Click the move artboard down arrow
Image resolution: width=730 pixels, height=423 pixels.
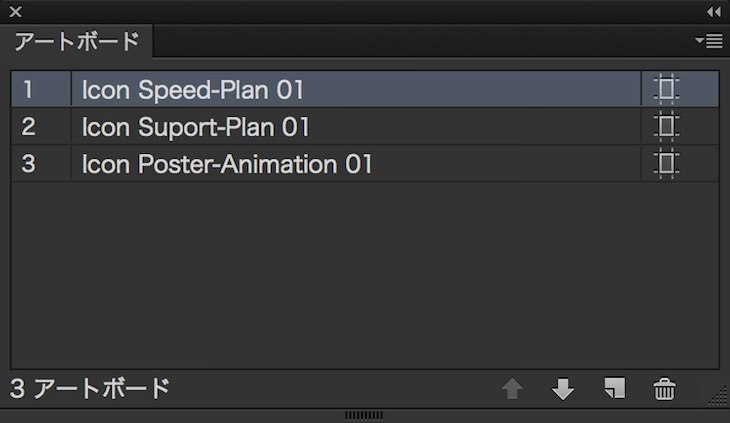tap(563, 389)
